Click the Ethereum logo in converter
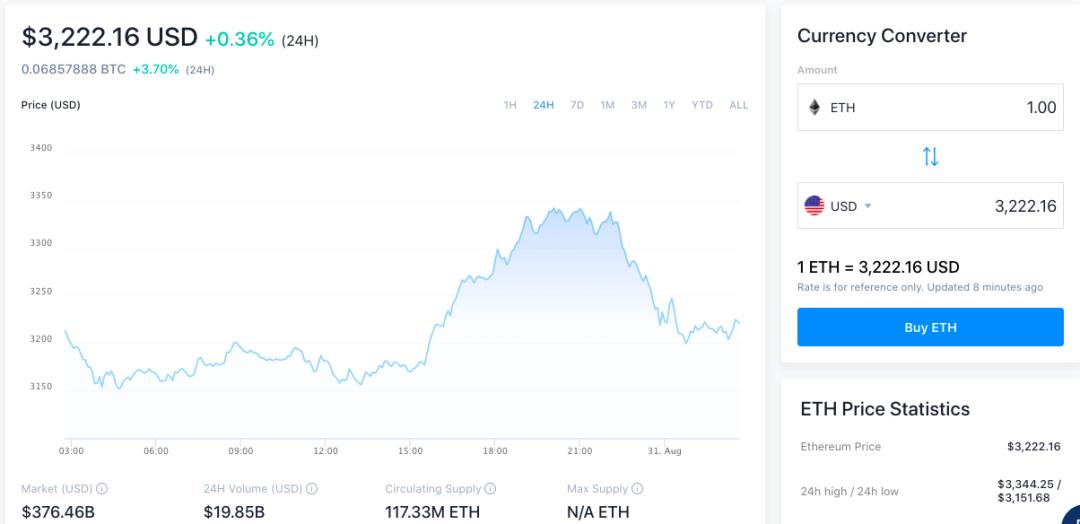 pos(814,107)
